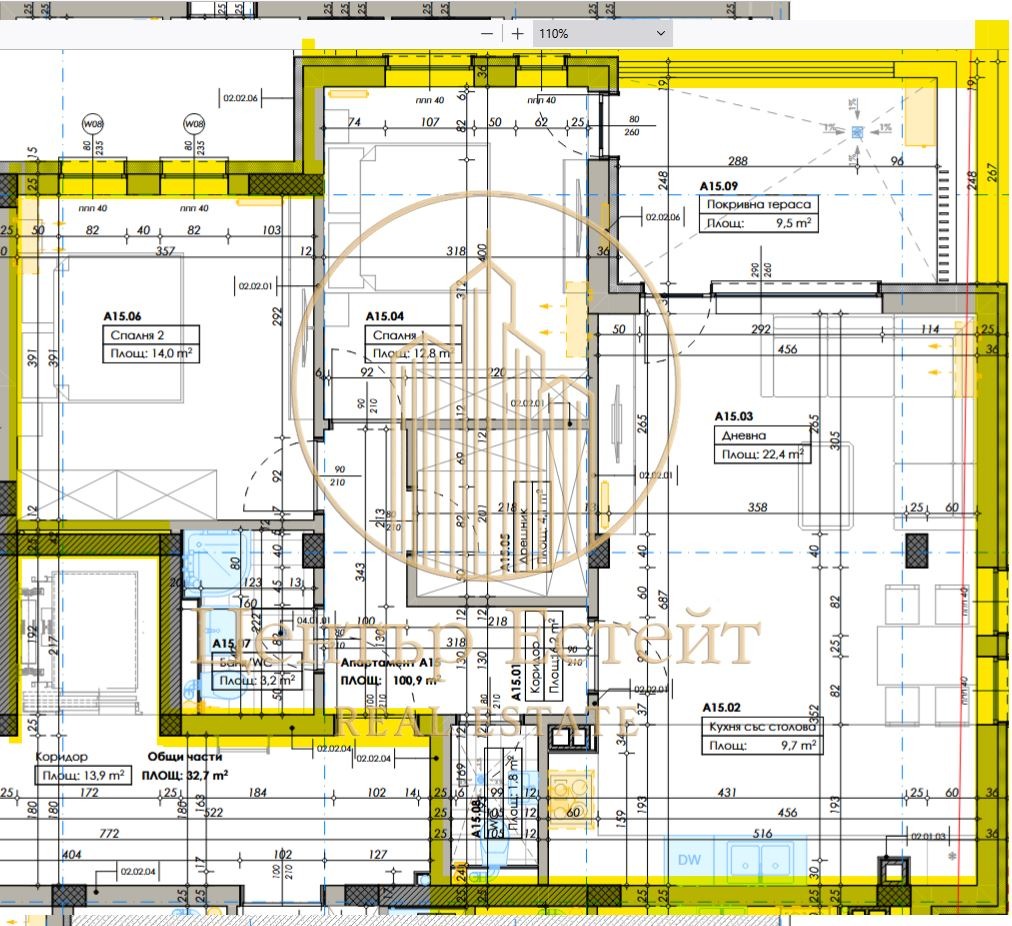Click the zoom in plus button
This screenshot has height=926, width=1012.
(x=517, y=33)
